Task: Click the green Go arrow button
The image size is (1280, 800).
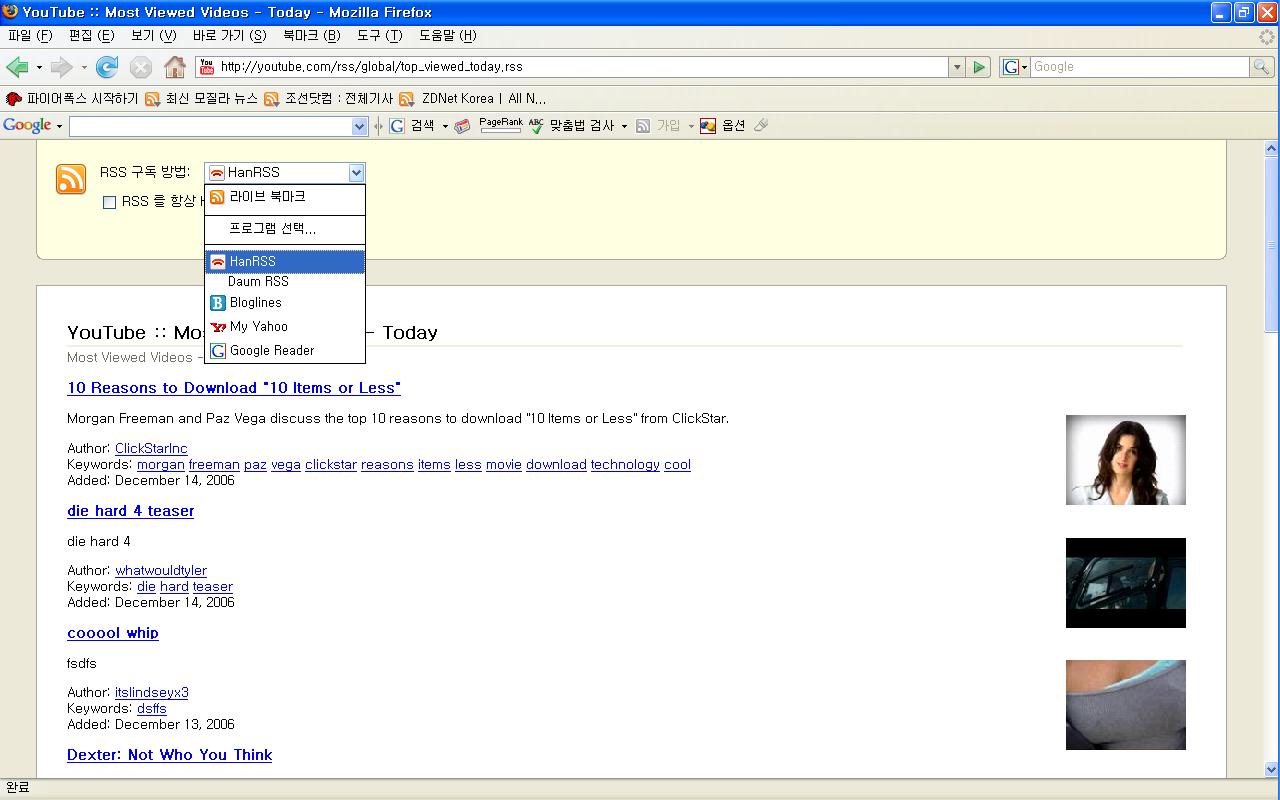Action: tap(979, 67)
